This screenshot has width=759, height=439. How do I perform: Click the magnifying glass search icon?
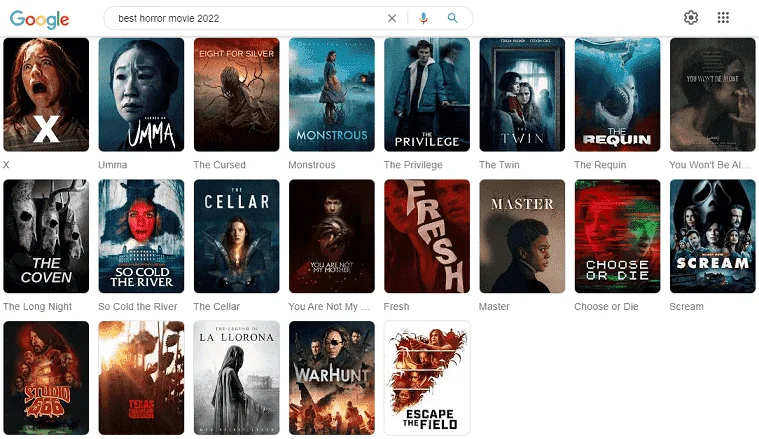[x=453, y=18]
